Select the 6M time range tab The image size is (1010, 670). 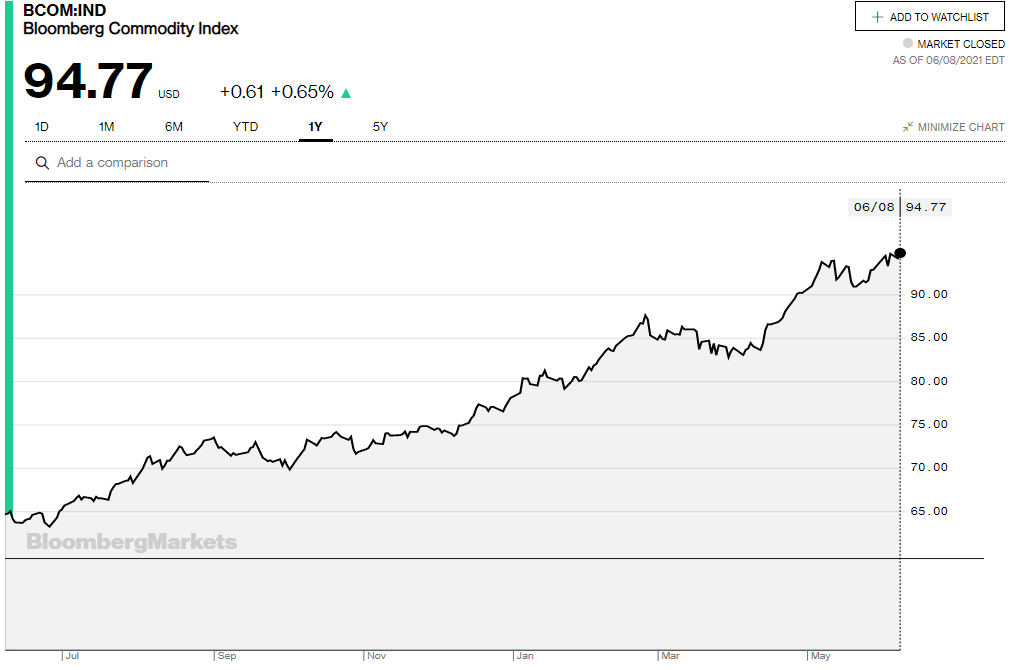click(174, 127)
